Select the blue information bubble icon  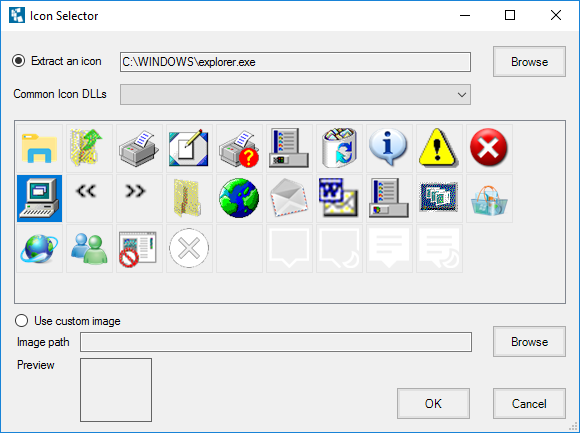[x=389, y=149]
